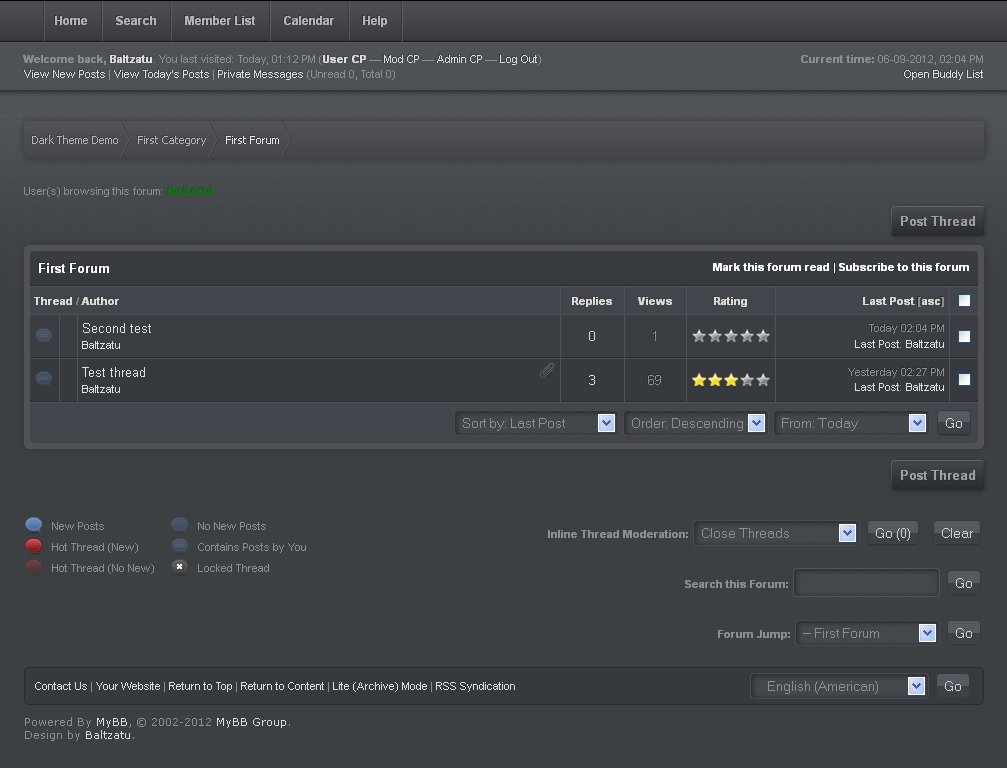Image resolution: width=1007 pixels, height=768 pixels.
Task: Click the attachment paperclip on Test thread
Action: tap(547, 371)
